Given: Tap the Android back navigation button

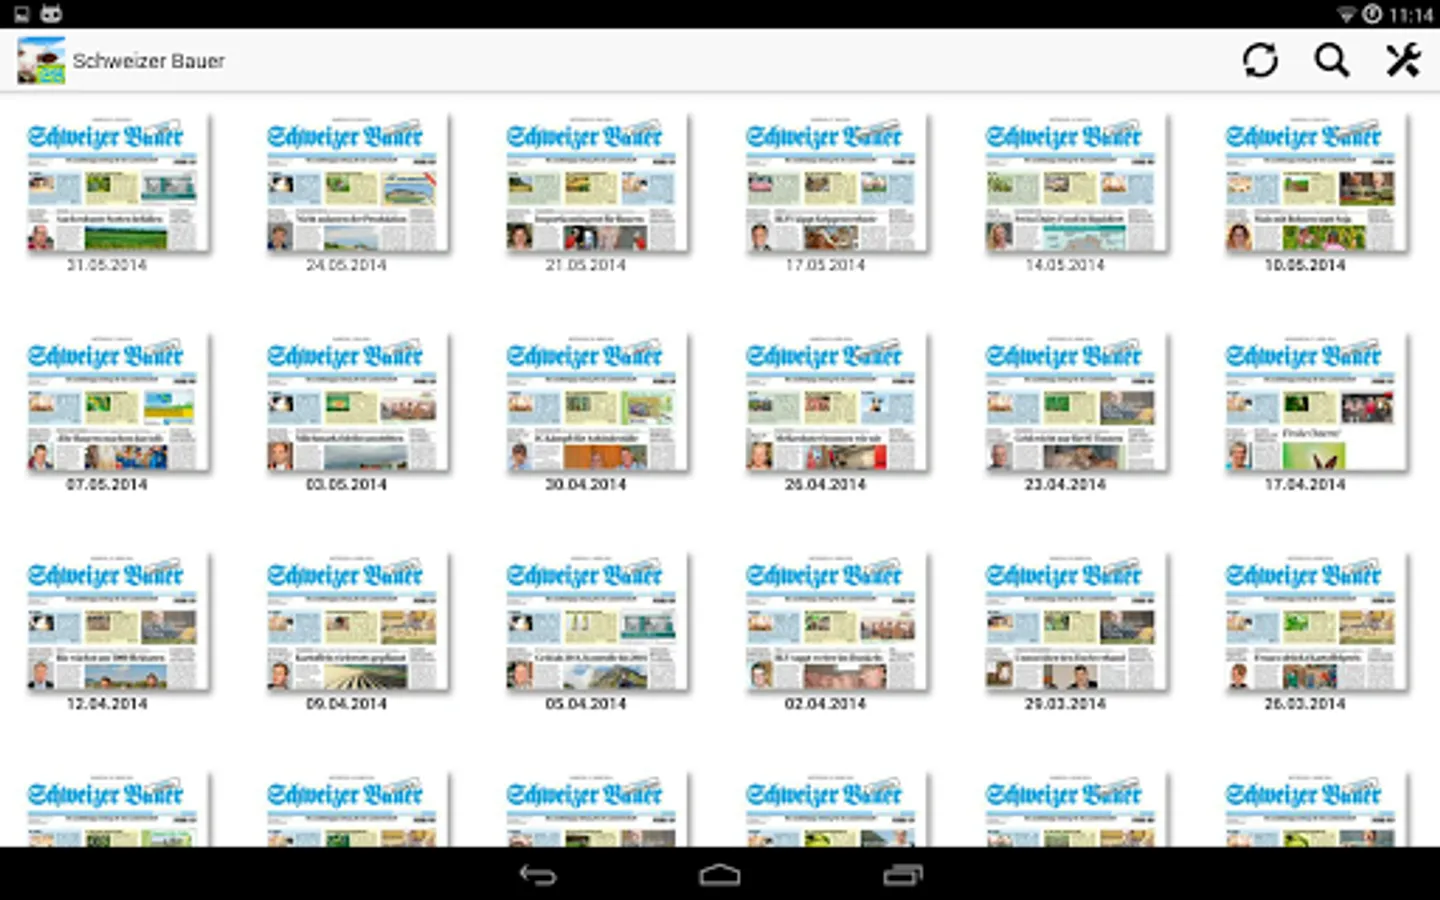Looking at the screenshot, I should (538, 875).
